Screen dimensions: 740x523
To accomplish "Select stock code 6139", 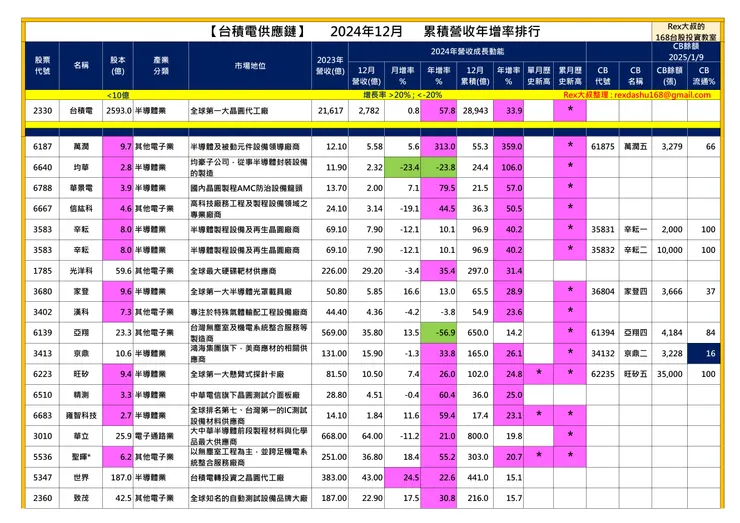I will pos(42,332).
